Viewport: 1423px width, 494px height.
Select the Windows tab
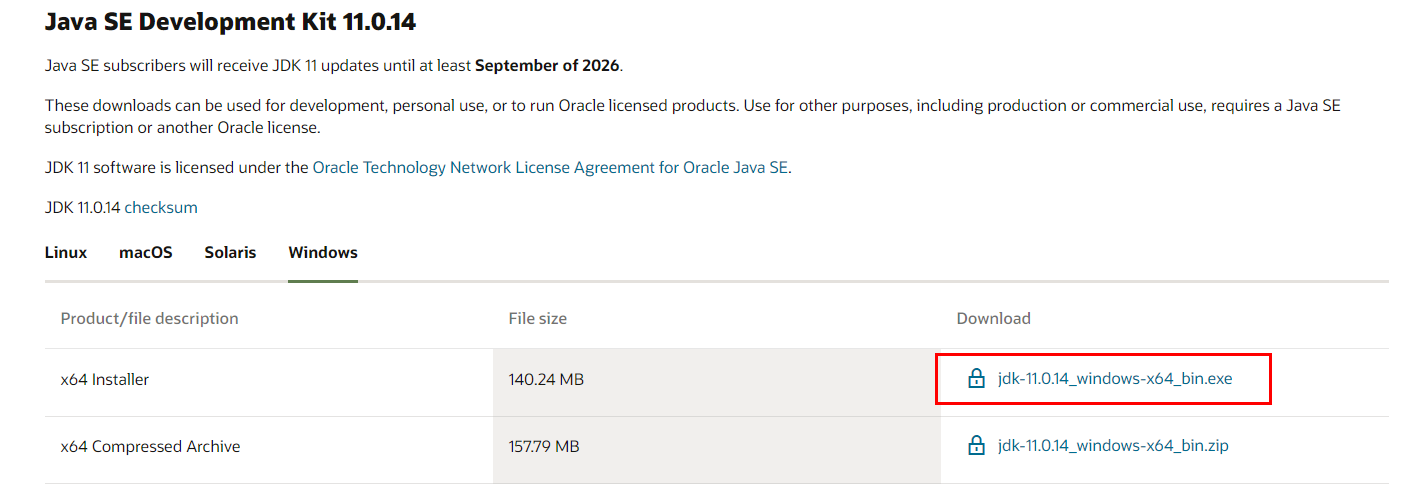323,252
